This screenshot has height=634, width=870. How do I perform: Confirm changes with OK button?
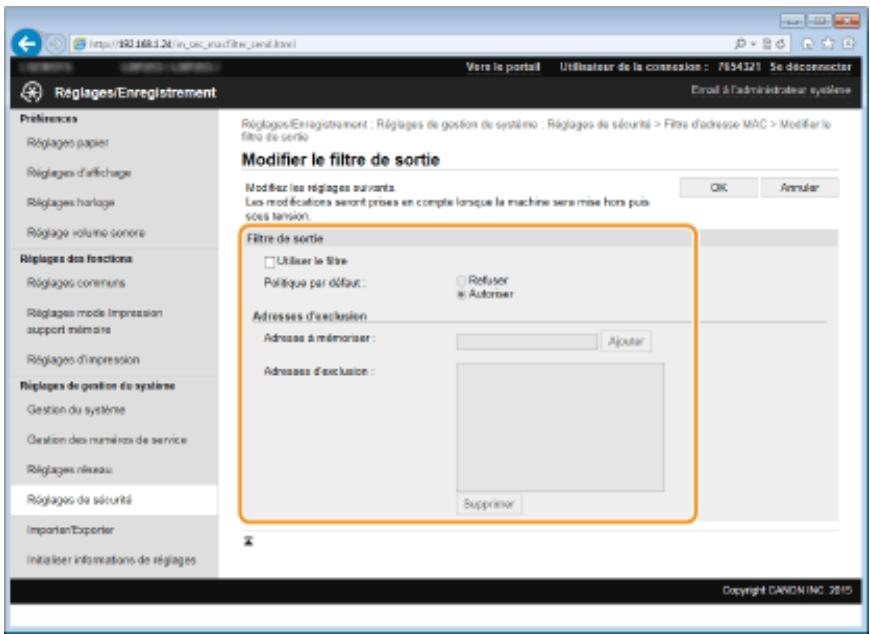tap(719, 187)
